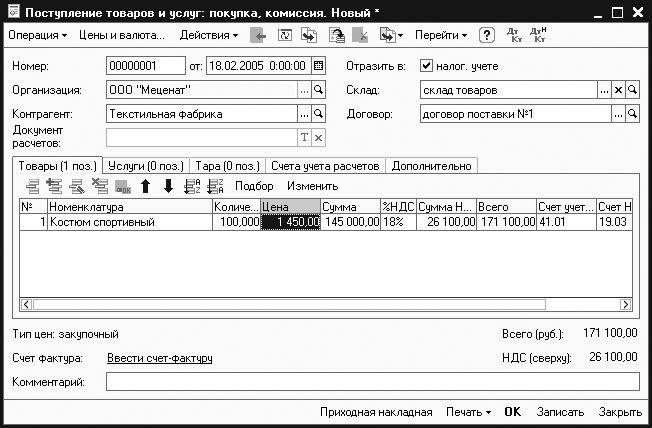The height and width of the screenshot is (428, 652).
Task: Click the delete row icon in table toolbar
Action: (x=100, y=186)
